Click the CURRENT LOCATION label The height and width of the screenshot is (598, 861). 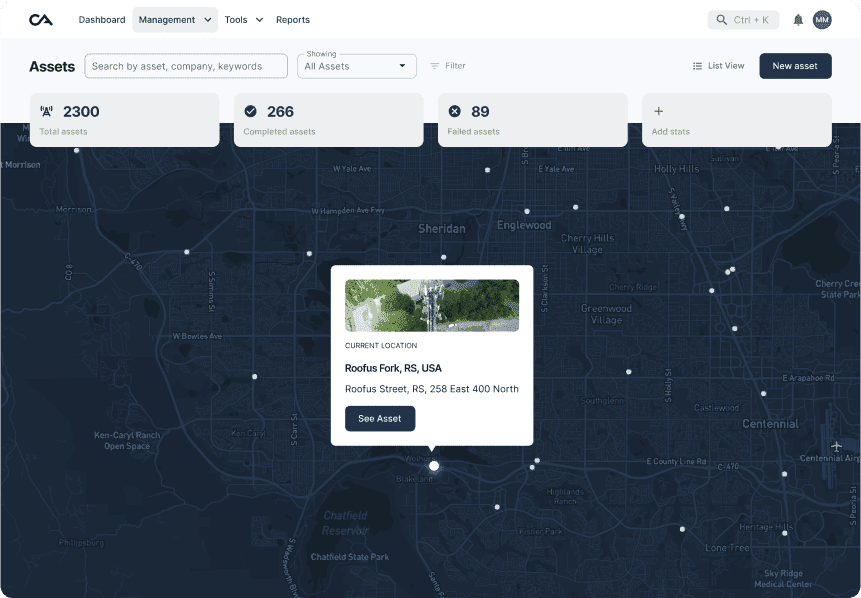[x=381, y=345]
